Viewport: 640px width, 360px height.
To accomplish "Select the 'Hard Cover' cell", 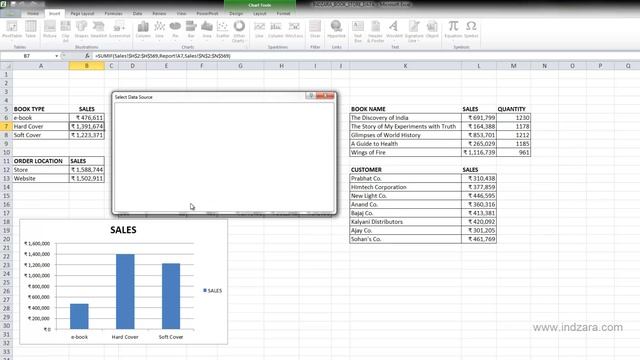I will 41,126.
